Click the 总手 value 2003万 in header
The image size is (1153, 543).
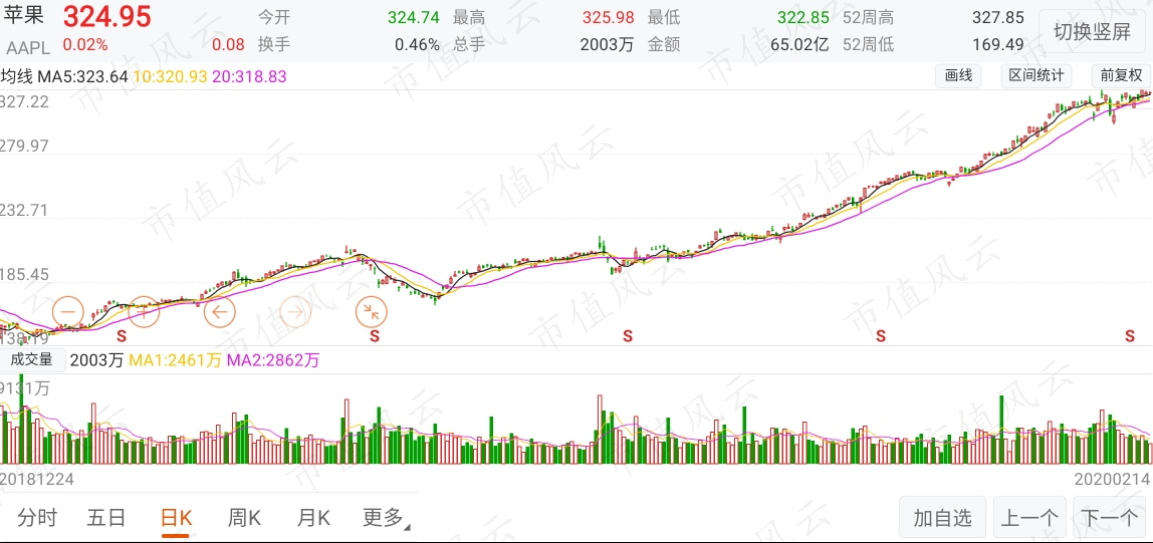pos(607,45)
